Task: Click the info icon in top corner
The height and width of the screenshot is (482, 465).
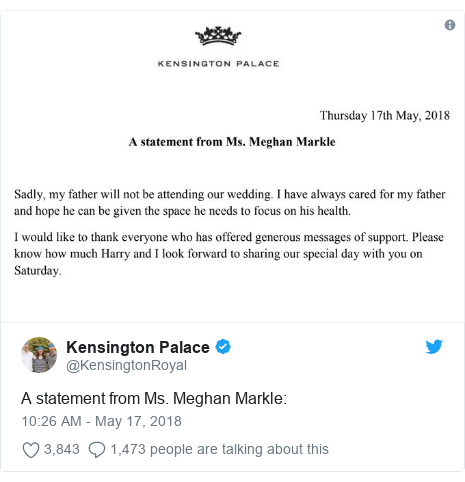Action: pyautogui.click(x=450, y=25)
